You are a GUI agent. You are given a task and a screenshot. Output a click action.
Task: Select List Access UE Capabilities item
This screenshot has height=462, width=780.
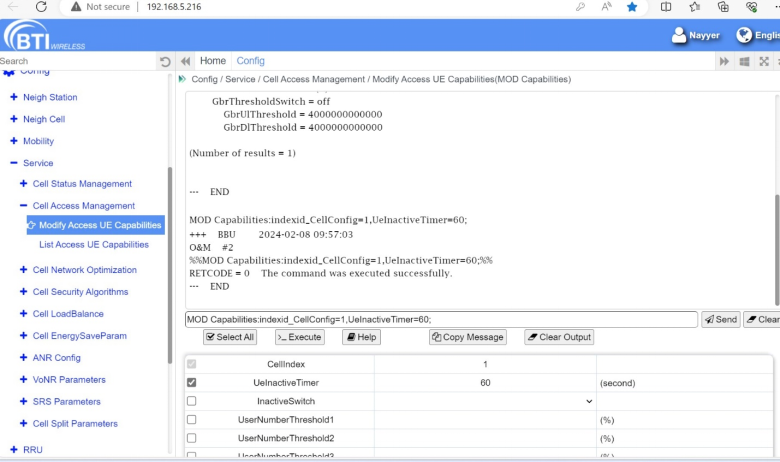point(93,245)
